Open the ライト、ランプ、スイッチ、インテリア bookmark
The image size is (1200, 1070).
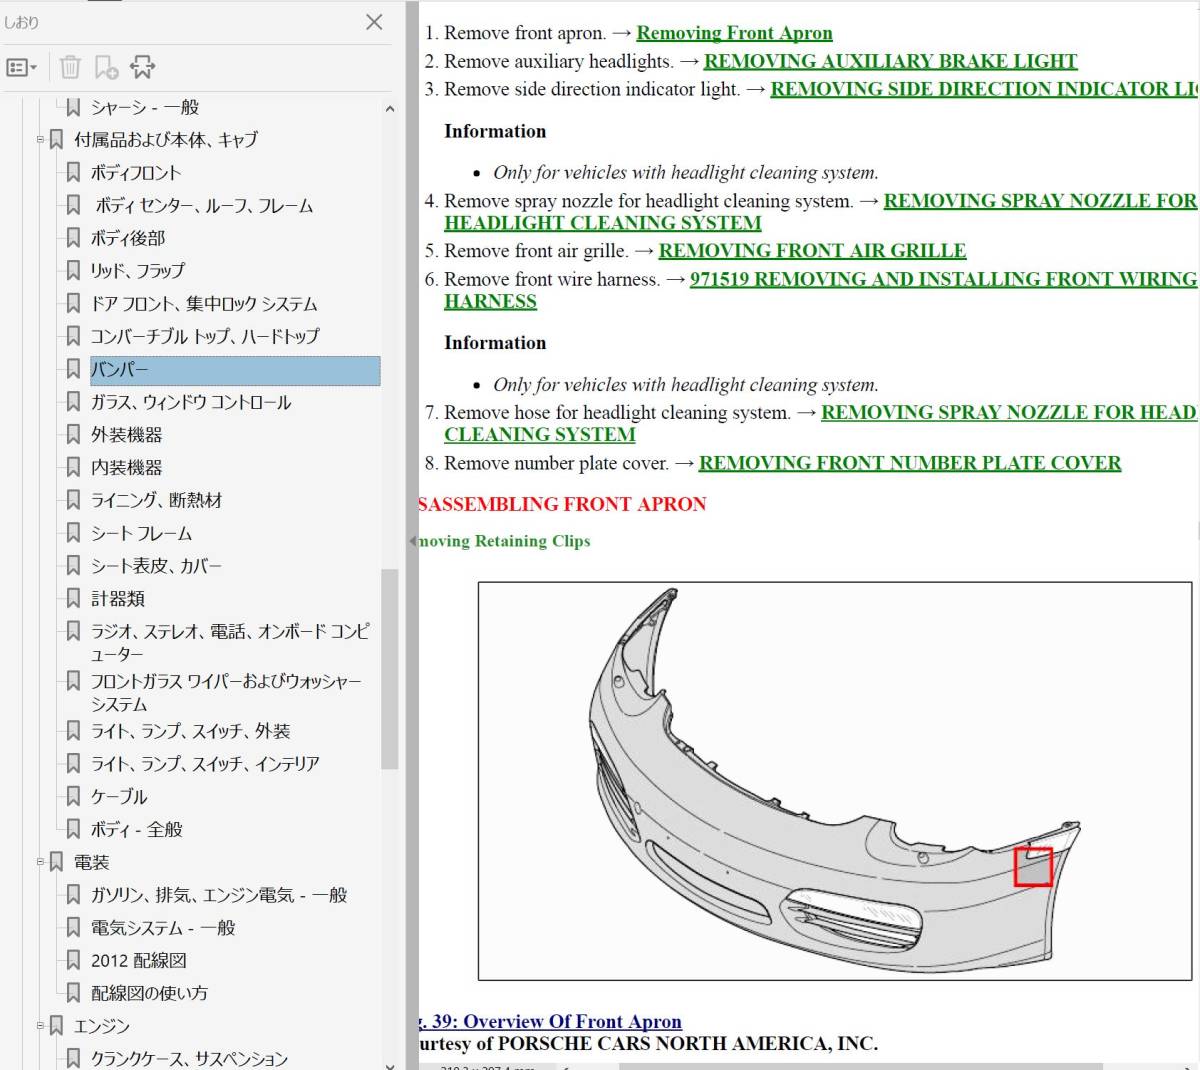pyautogui.click(x=205, y=764)
